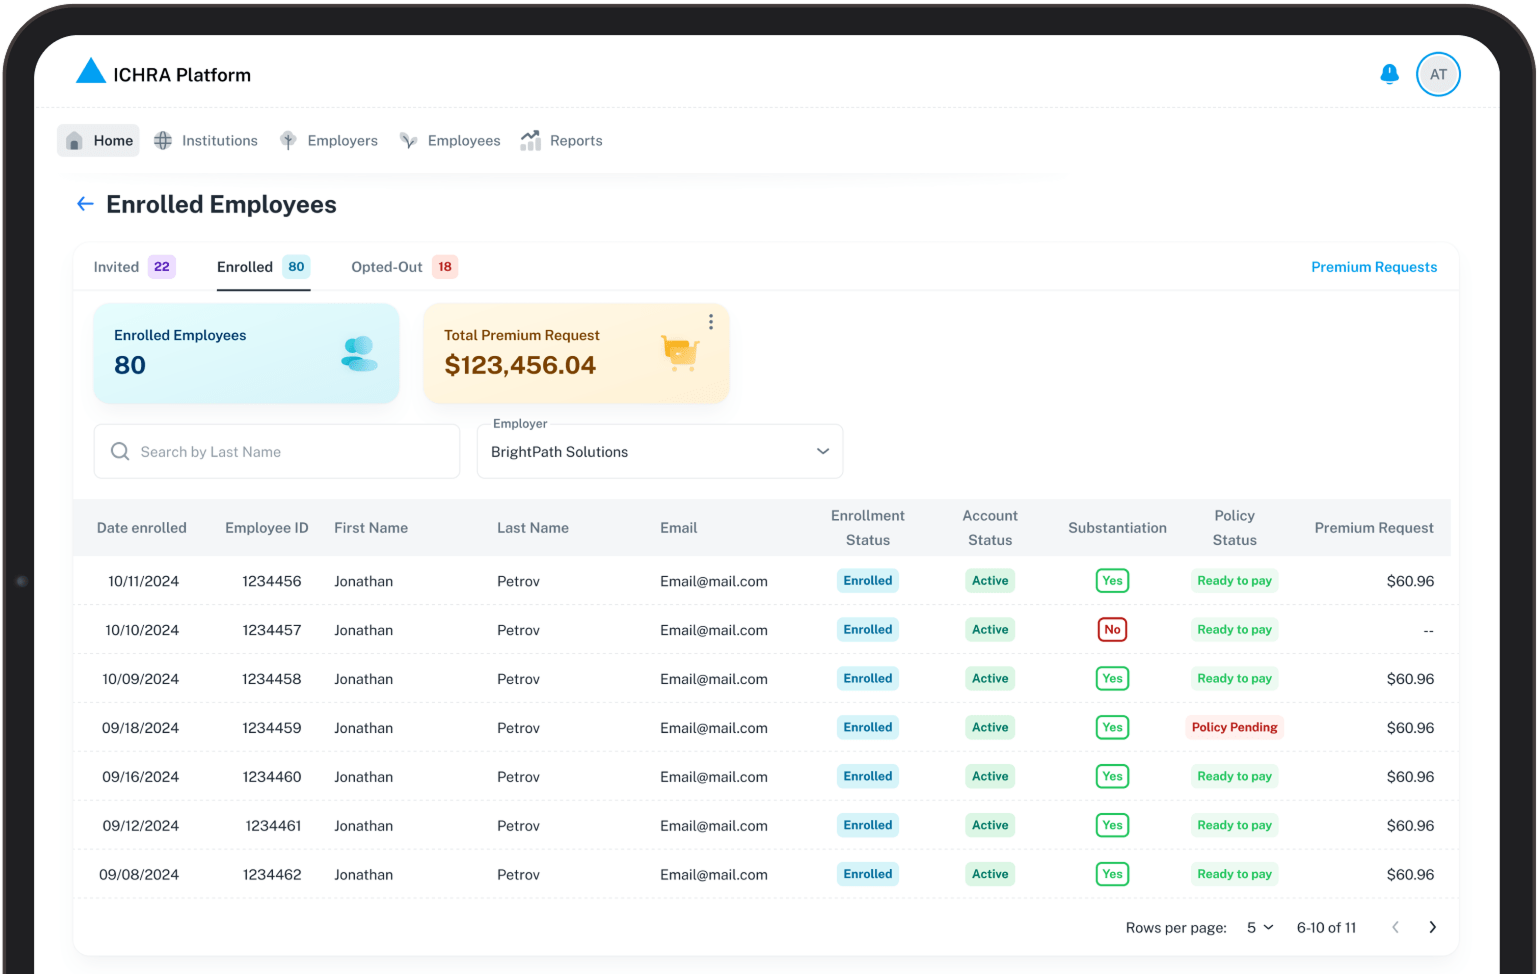Click the magnifier icon in the search box
This screenshot has height=974, width=1537.
[120, 451]
